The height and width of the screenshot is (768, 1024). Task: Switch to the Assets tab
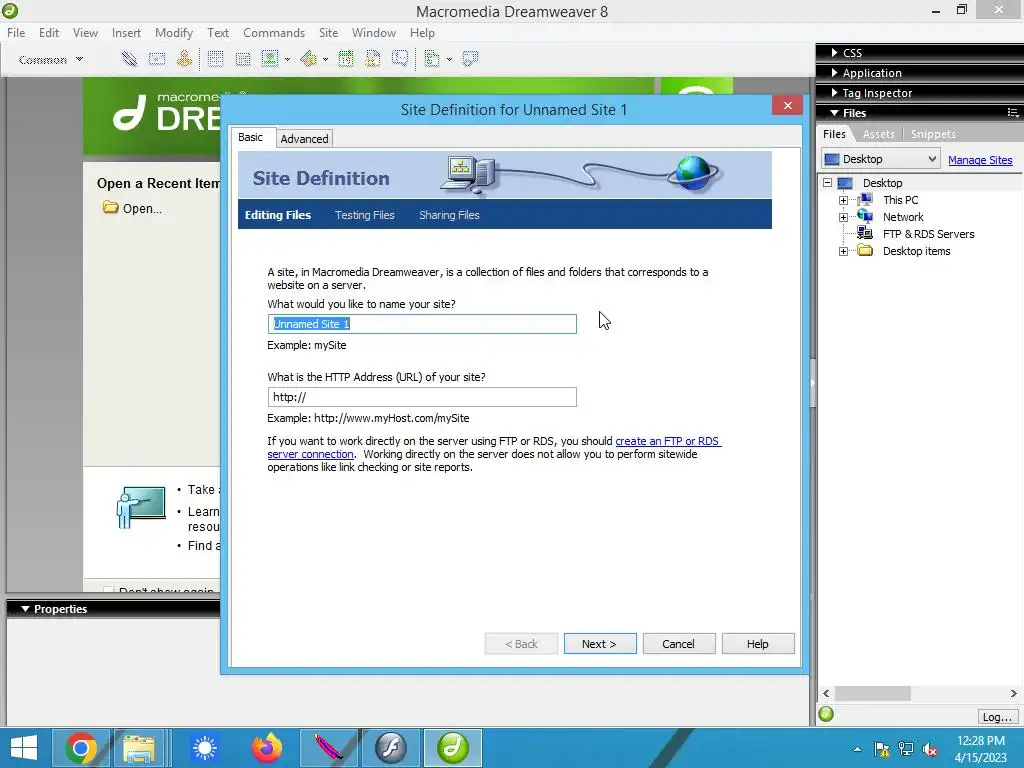coord(878,134)
